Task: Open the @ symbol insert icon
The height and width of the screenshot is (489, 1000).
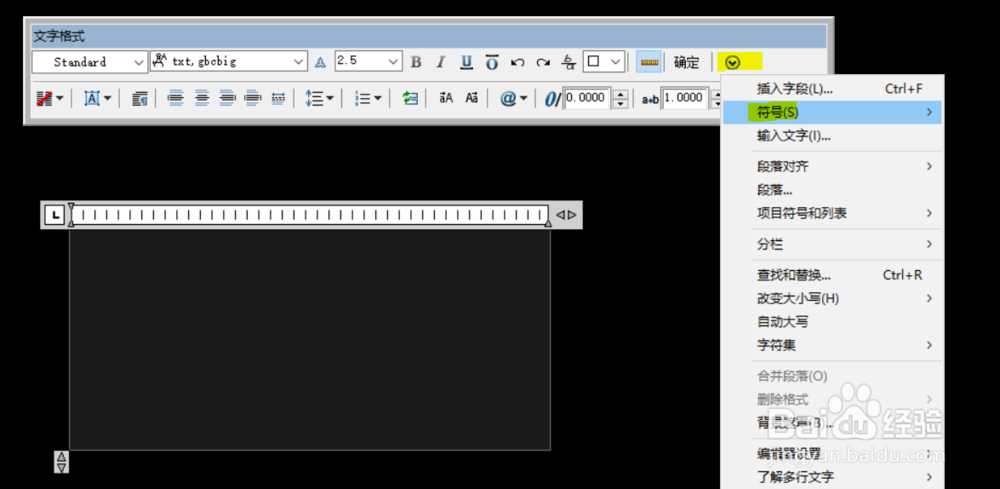Action: point(508,99)
